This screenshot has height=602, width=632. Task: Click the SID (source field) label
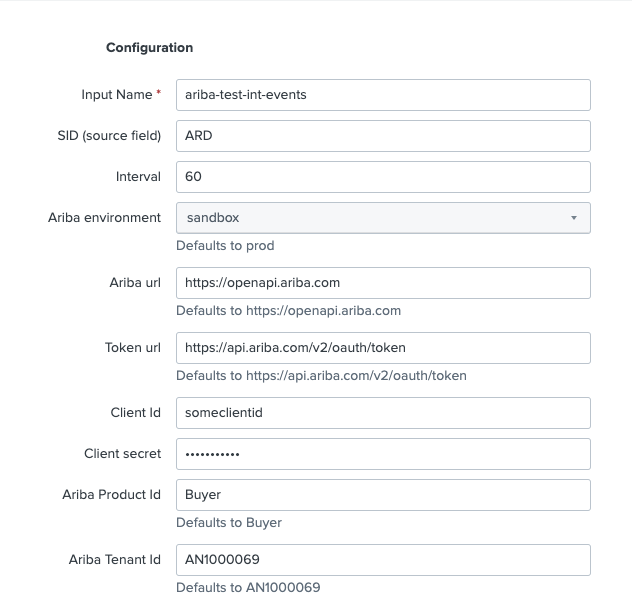click(109, 136)
